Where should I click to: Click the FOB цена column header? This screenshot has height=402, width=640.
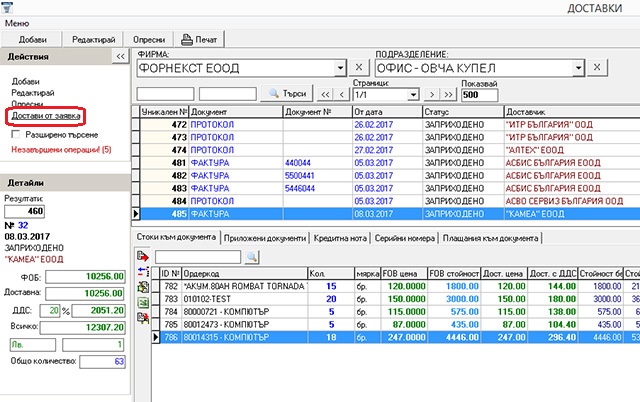(x=404, y=273)
